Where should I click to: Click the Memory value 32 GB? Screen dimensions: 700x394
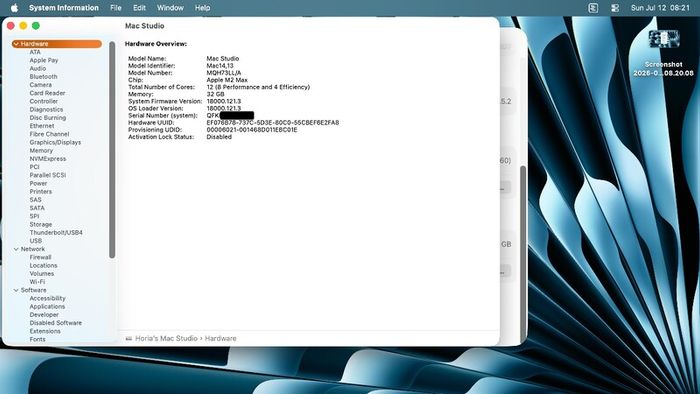215,94
